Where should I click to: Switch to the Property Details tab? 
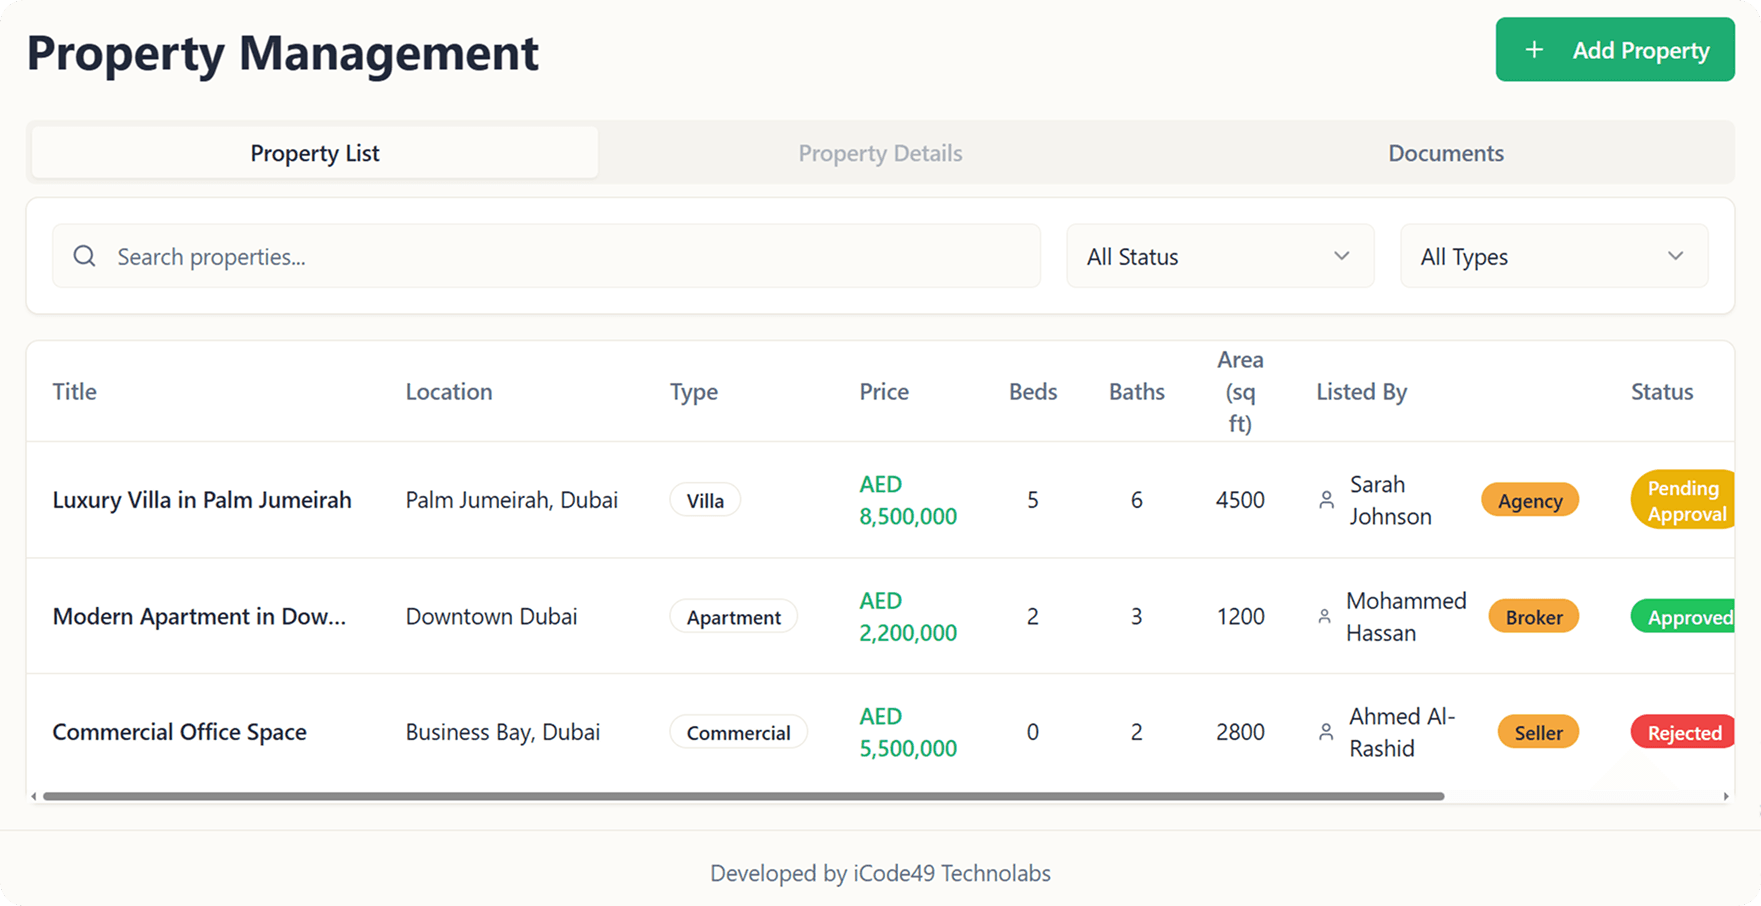pos(880,153)
